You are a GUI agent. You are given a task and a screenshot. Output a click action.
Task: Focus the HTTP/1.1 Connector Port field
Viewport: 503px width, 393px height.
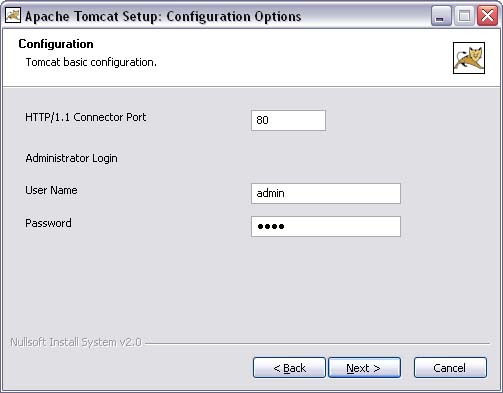(288, 120)
